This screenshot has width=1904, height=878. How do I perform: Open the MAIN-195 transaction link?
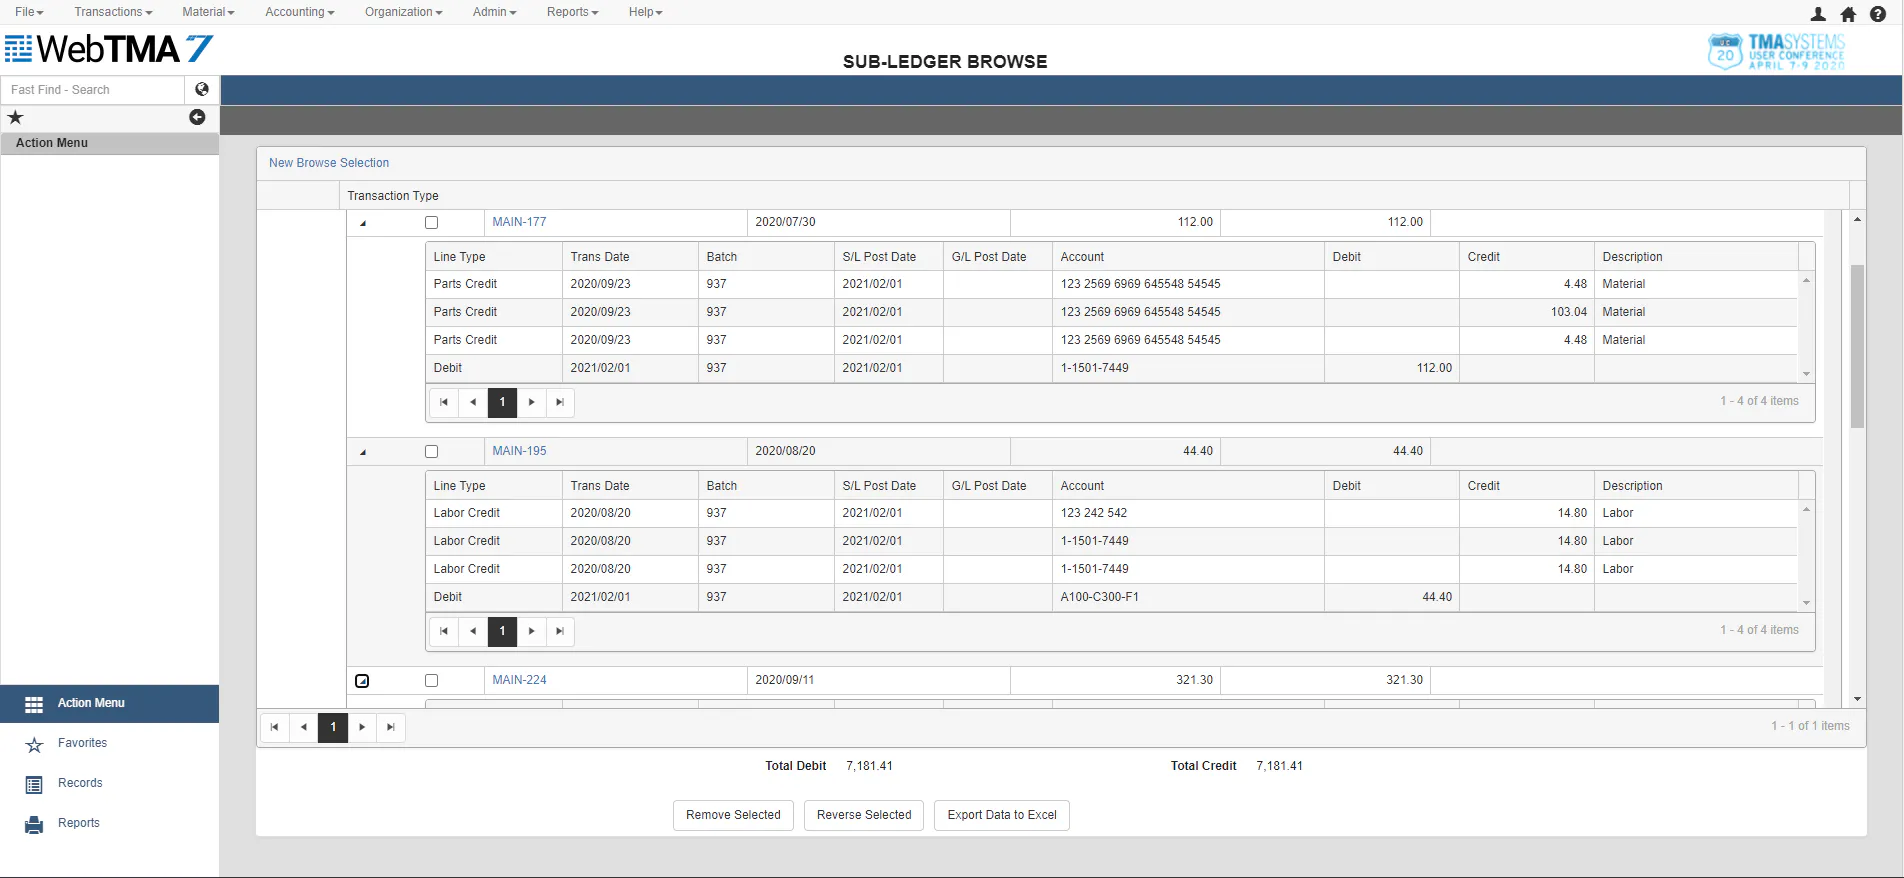(520, 451)
